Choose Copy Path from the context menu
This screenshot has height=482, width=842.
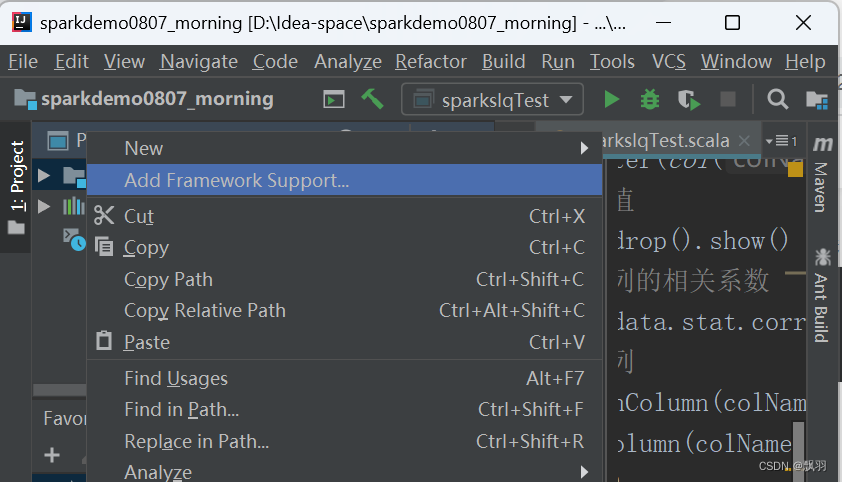pos(344,279)
